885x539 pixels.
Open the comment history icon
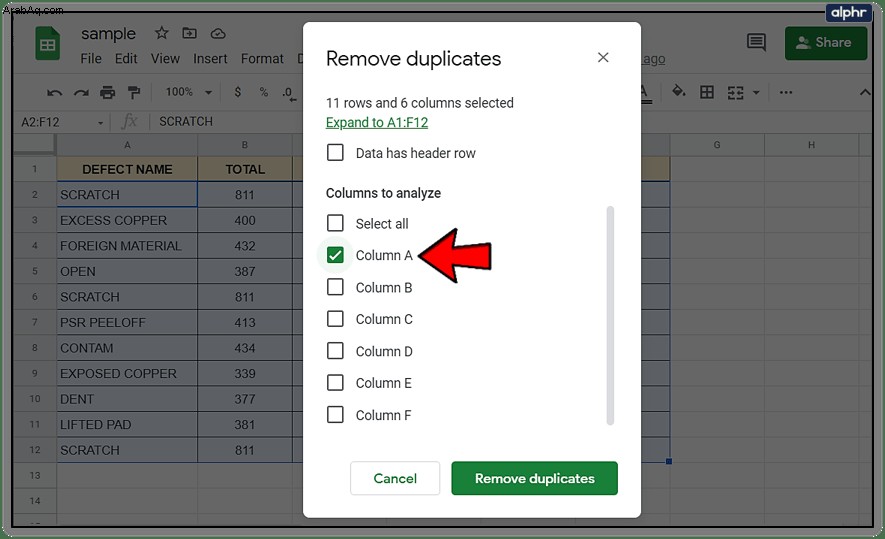pyautogui.click(x=756, y=42)
